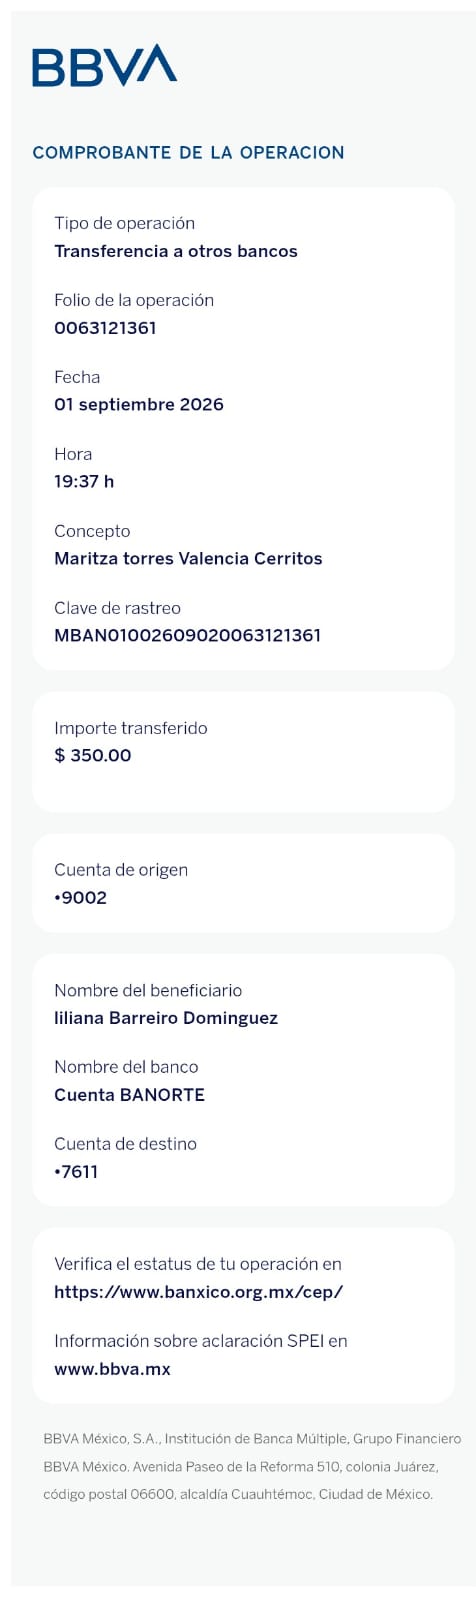Click beneficiary name liliana Barreiro Dominguez

(166, 1018)
